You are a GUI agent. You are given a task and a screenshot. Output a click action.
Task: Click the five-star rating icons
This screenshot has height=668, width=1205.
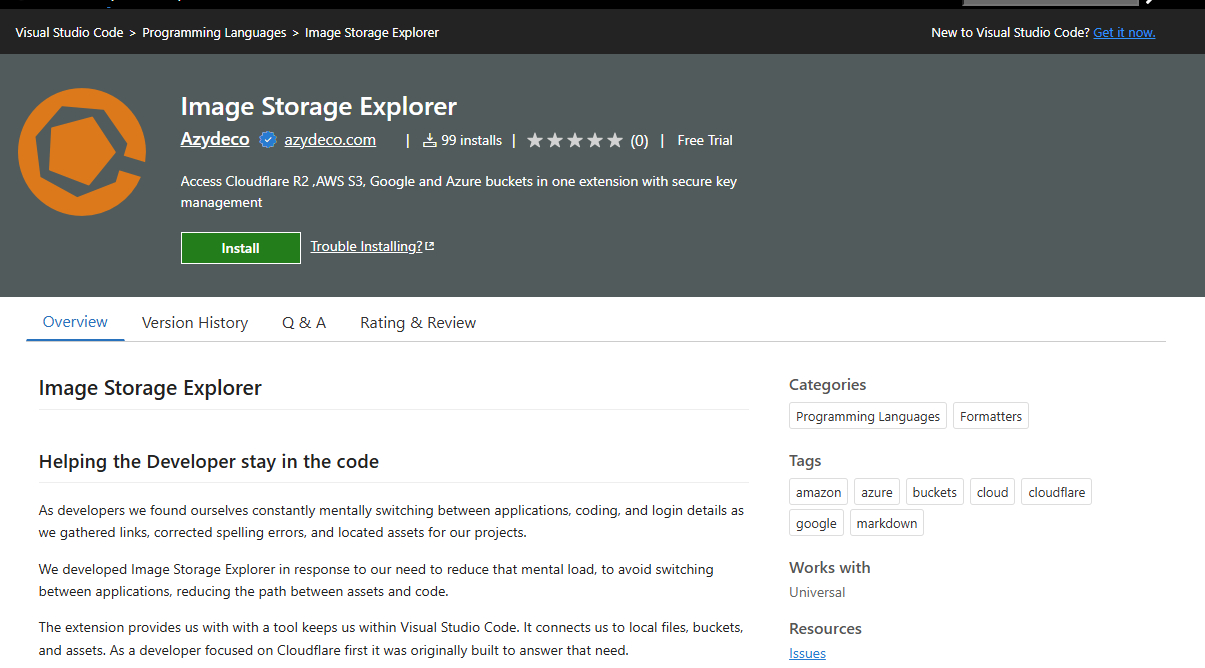click(574, 141)
